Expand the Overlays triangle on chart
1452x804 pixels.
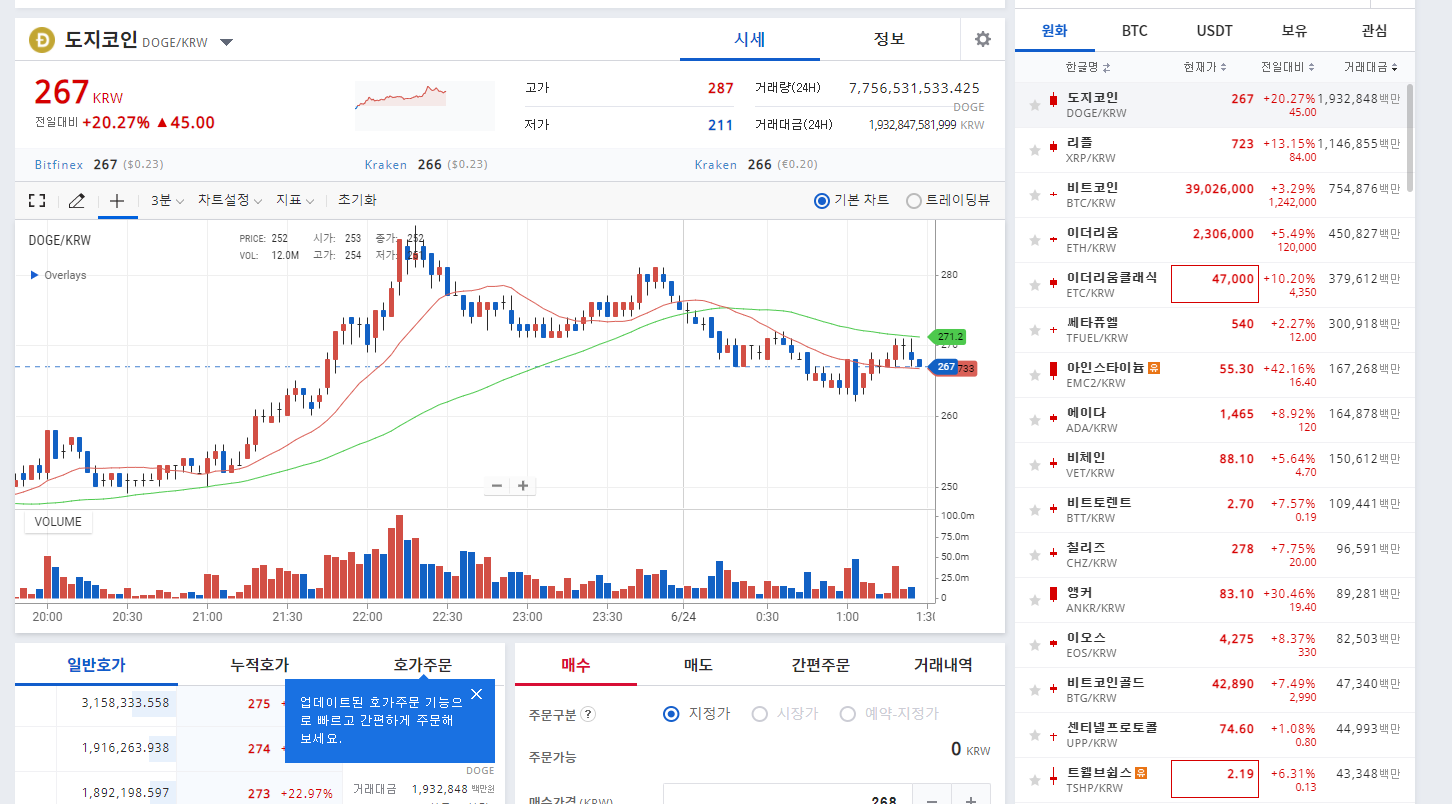(x=34, y=275)
